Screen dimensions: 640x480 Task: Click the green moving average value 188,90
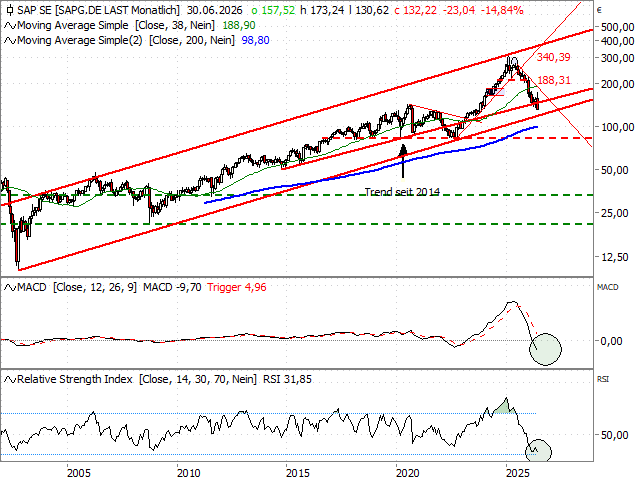(239, 26)
